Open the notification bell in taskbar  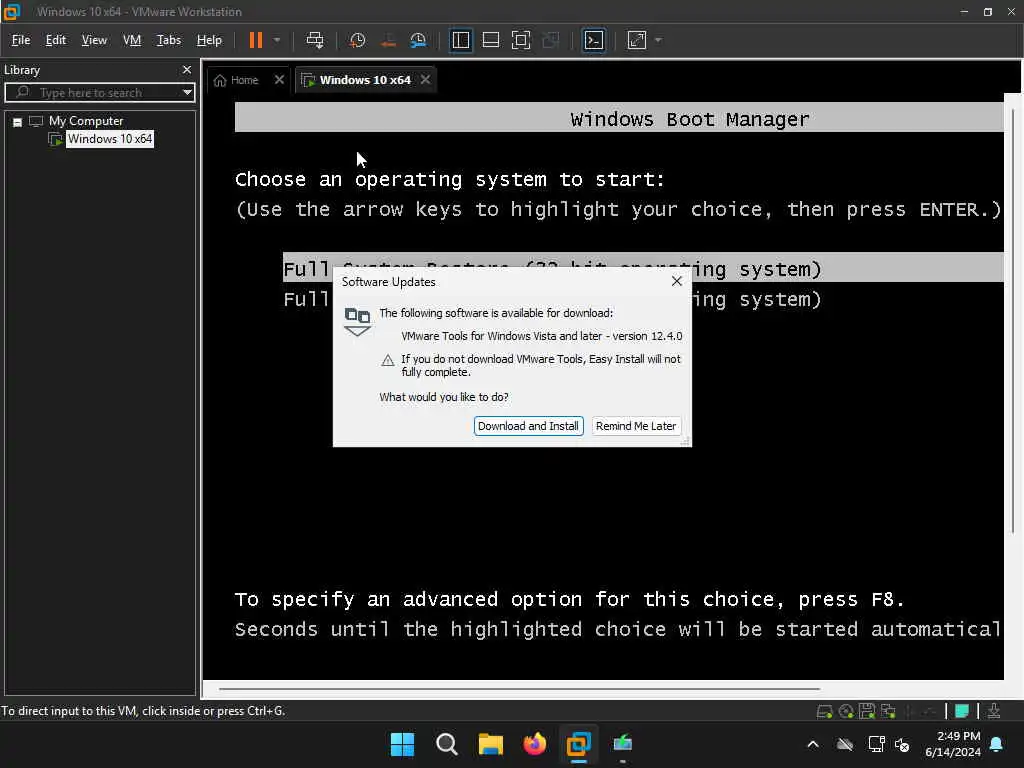(x=997, y=744)
